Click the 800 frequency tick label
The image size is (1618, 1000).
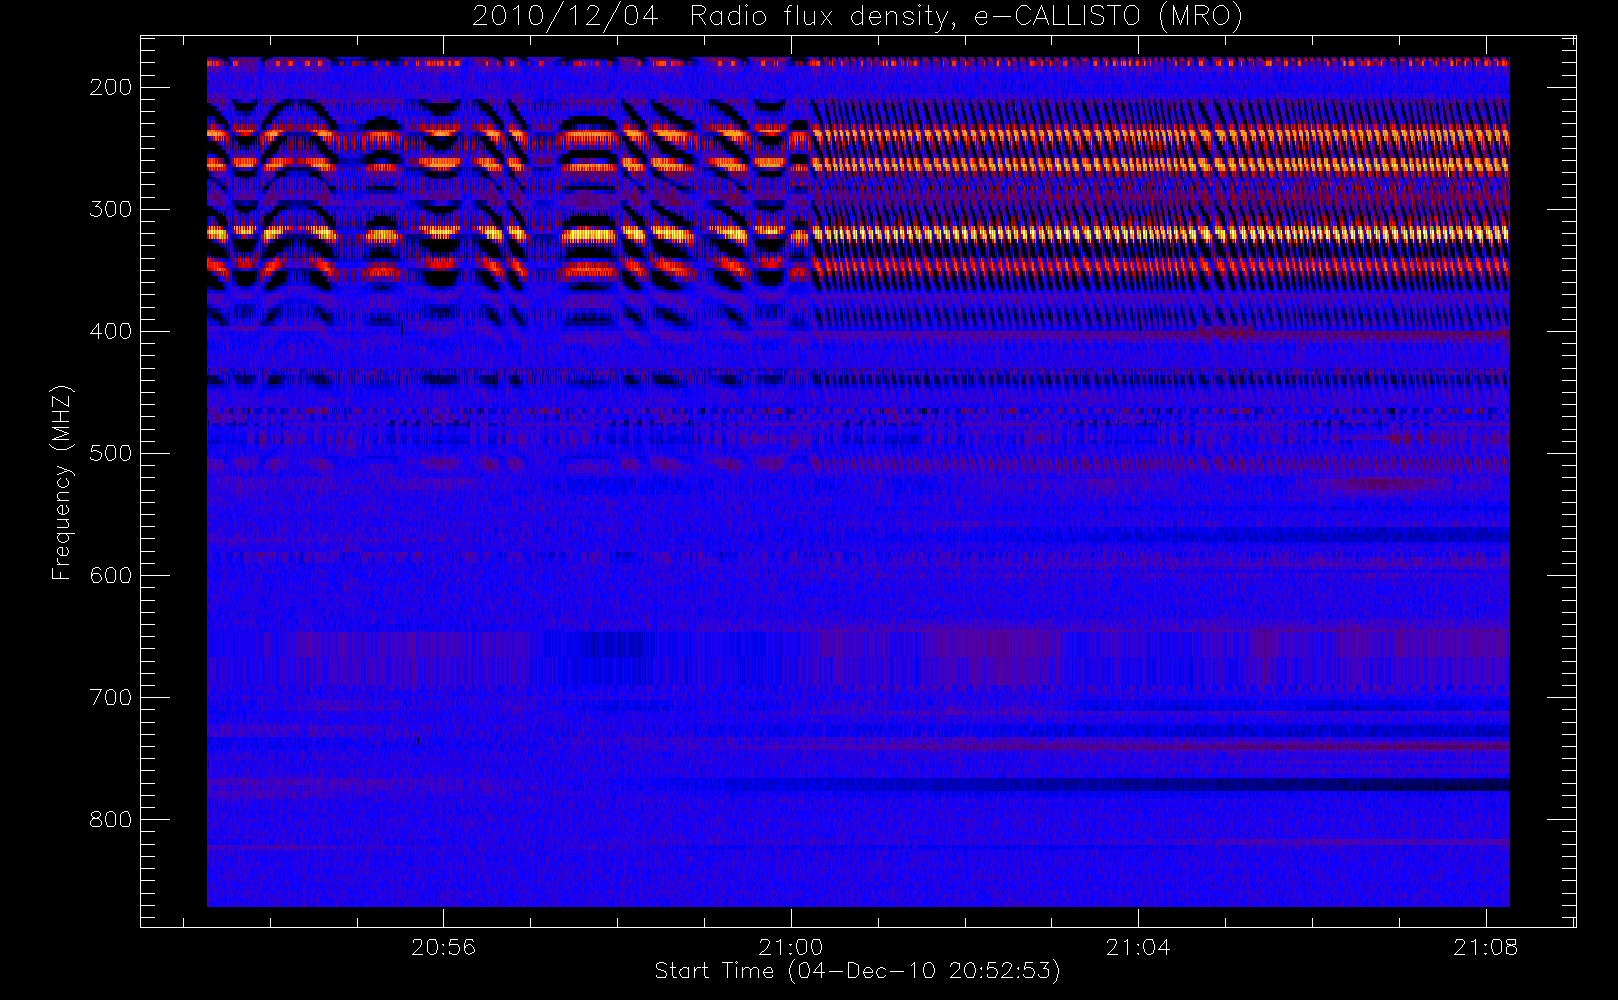(111, 820)
